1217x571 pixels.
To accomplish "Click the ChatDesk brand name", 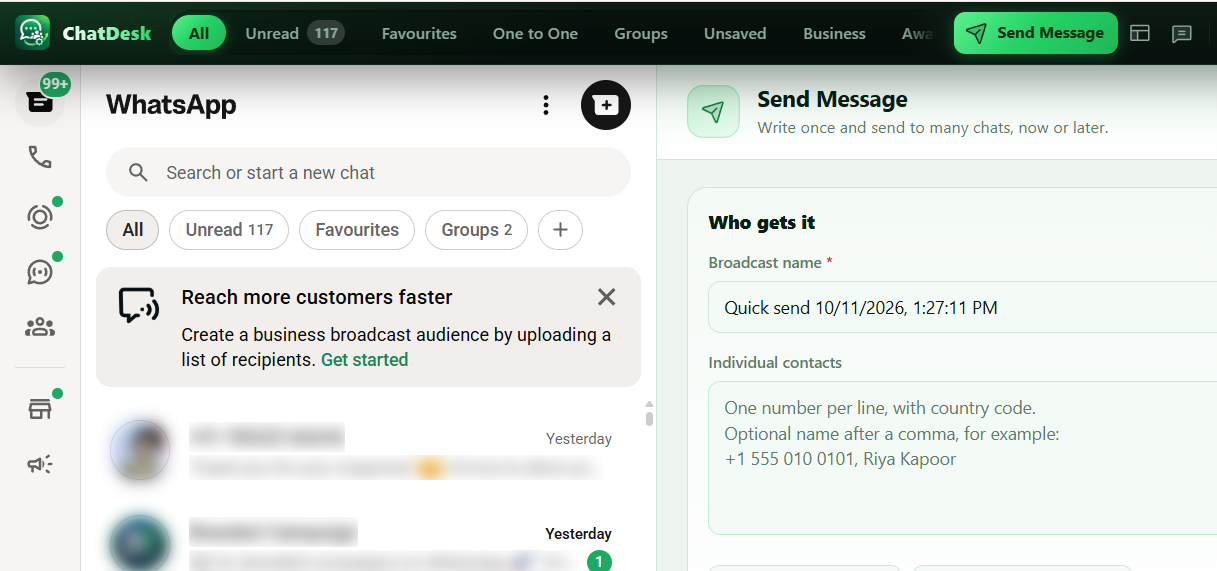I will pos(107,33).
